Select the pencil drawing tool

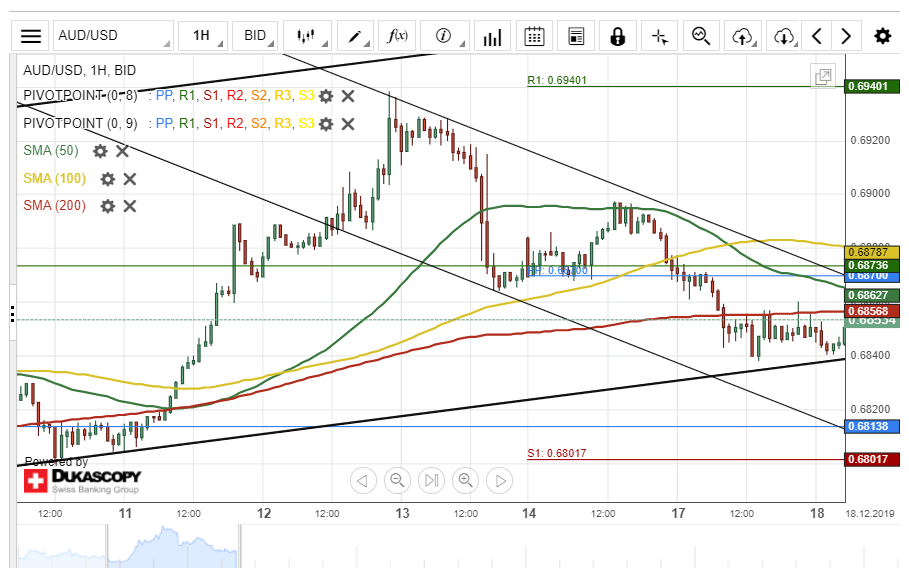pos(354,36)
